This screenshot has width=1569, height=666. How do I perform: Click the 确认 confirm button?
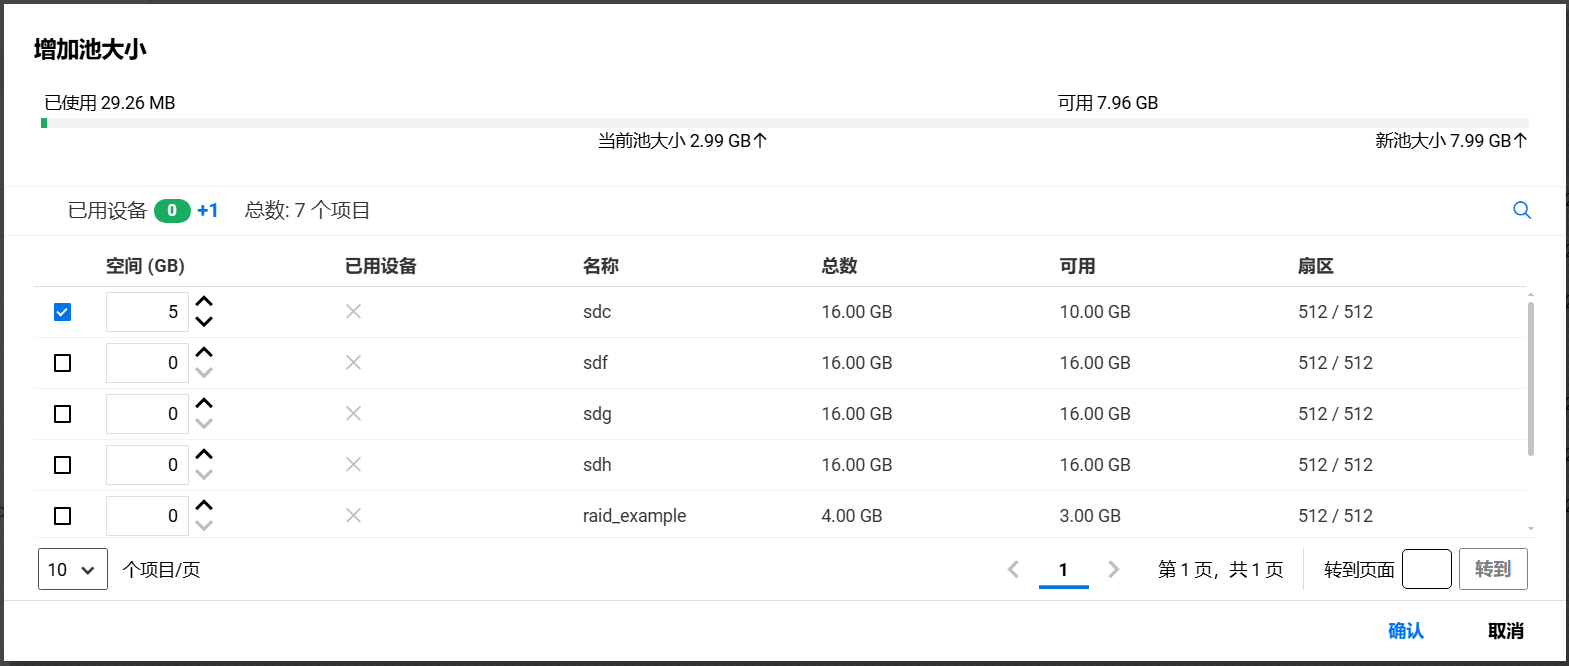click(x=1405, y=631)
